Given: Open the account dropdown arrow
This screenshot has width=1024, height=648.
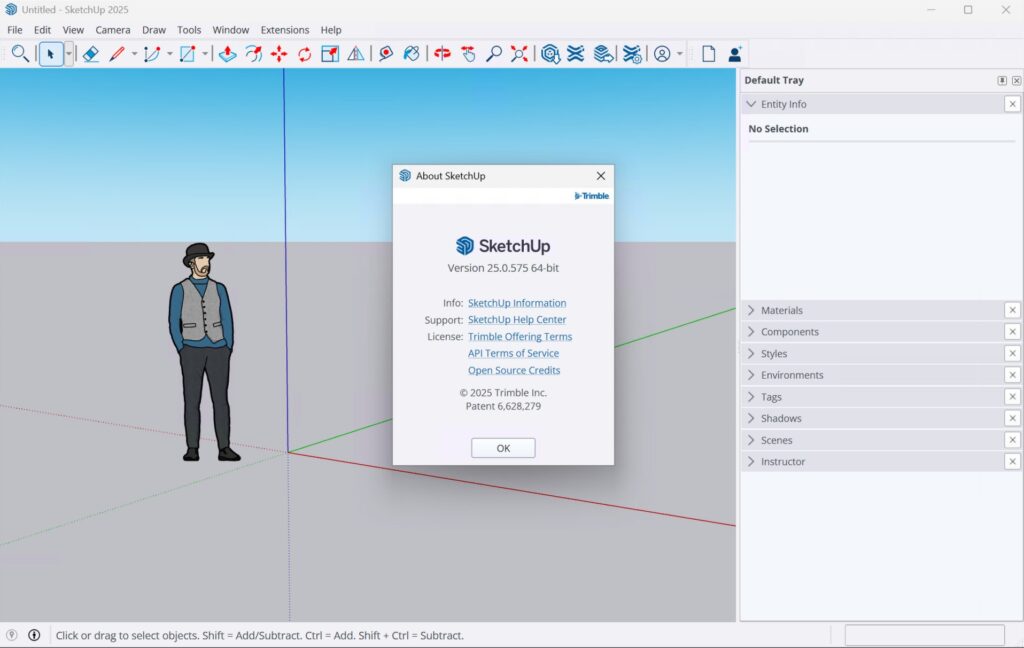Looking at the screenshot, I should [680, 54].
